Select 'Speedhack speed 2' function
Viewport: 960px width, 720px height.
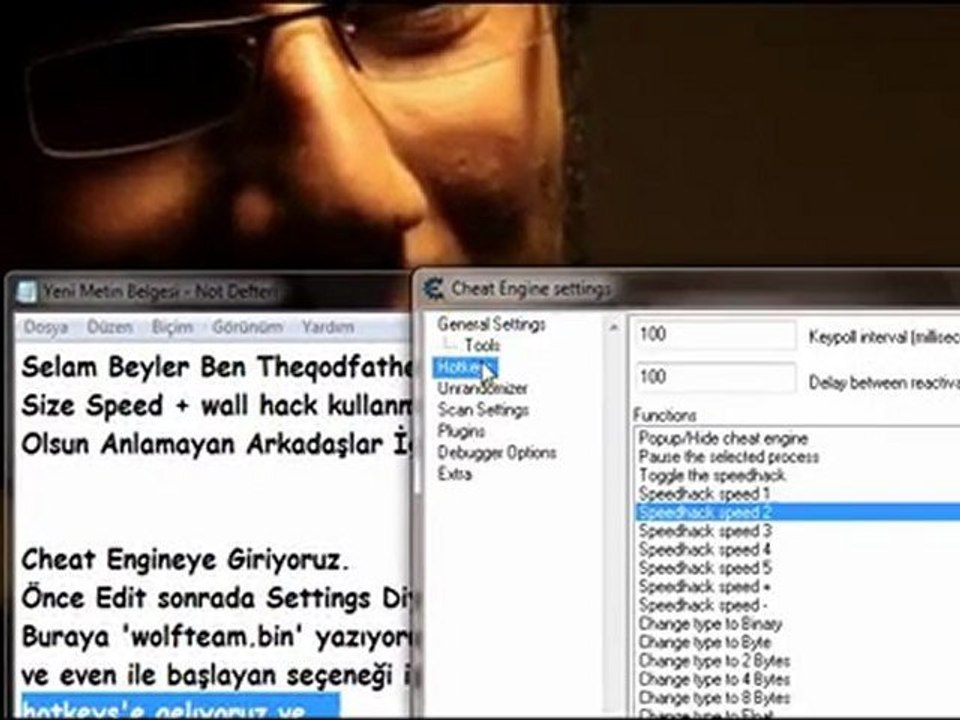(798, 512)
